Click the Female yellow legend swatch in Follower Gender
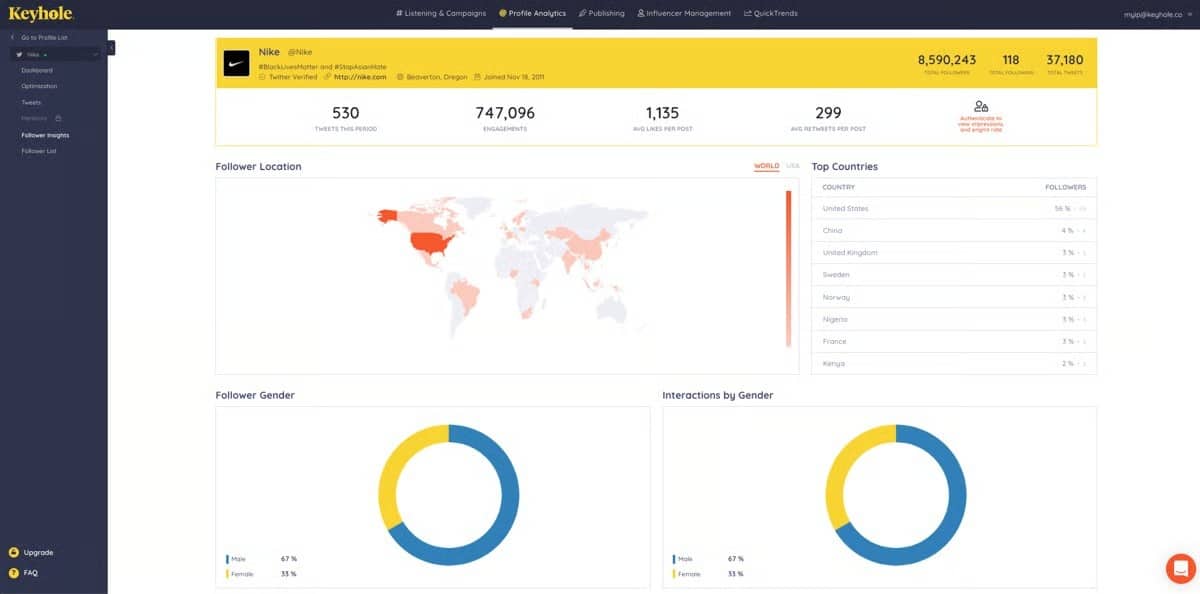The width and height of the screenshot is (1200, 594). pyautogui.click(x=227, y=574)
